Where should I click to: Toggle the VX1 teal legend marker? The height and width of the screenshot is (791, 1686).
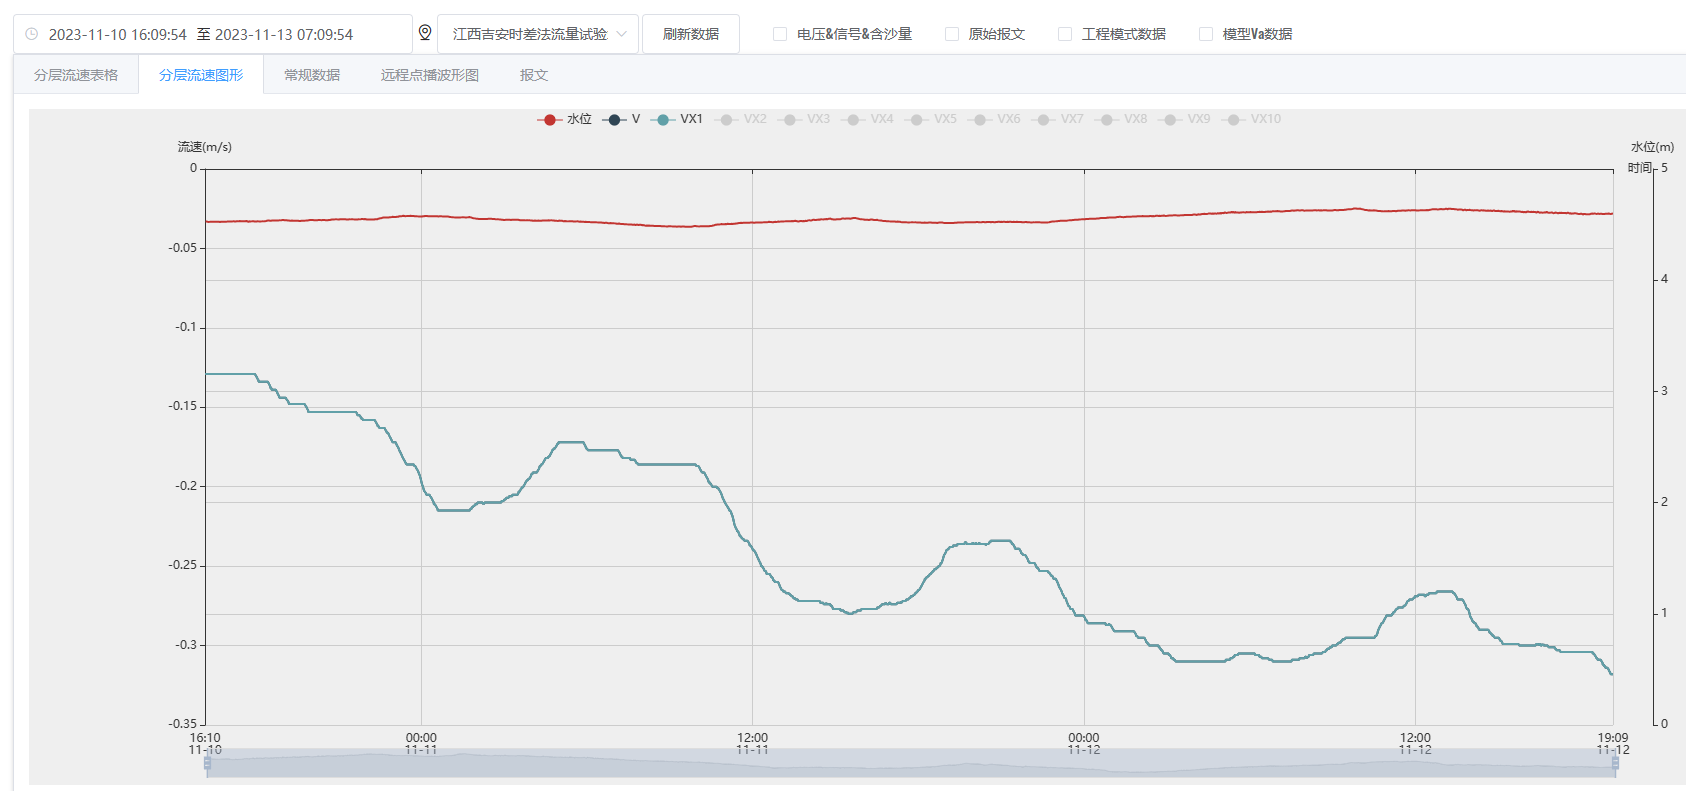[662, 119]
